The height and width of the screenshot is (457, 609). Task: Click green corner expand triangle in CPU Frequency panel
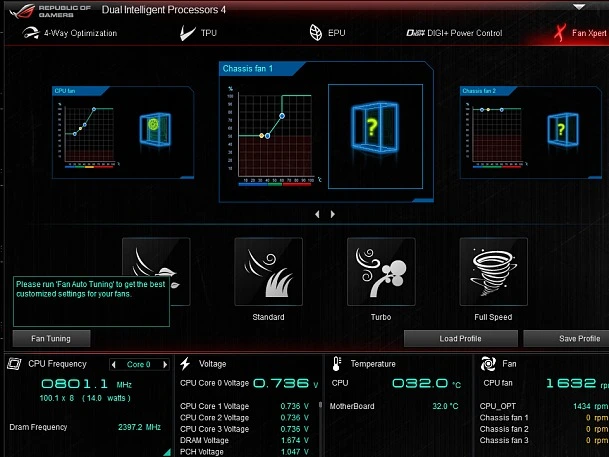167,452
